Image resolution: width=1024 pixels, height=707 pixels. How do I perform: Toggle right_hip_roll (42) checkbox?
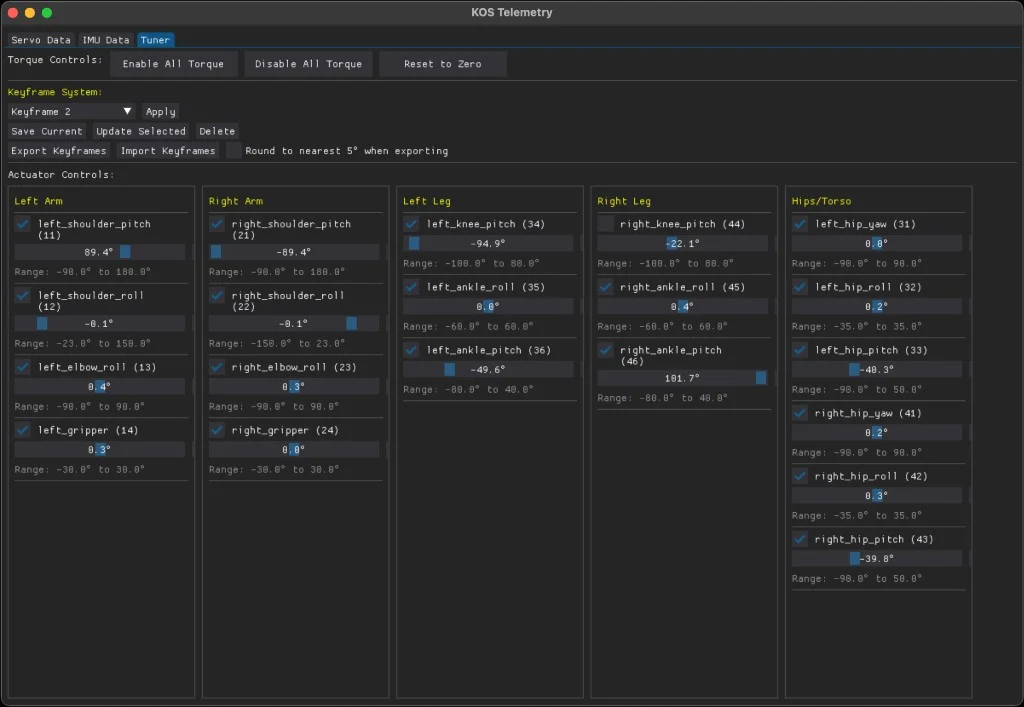[x=800, y=476]
